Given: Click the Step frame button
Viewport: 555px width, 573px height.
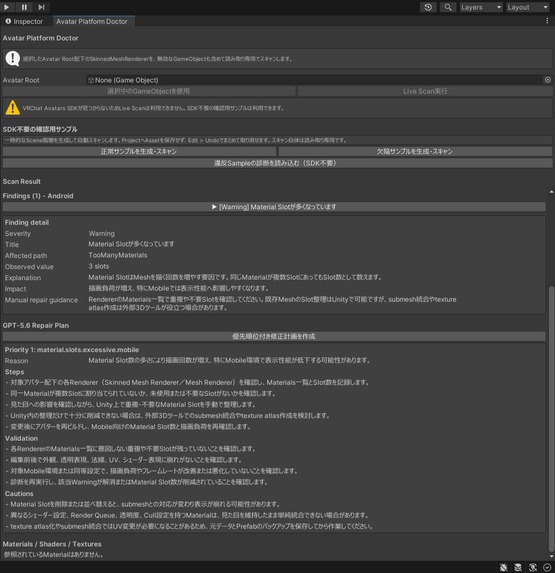Looking at the screenshot, I should [x=42, y=7].
